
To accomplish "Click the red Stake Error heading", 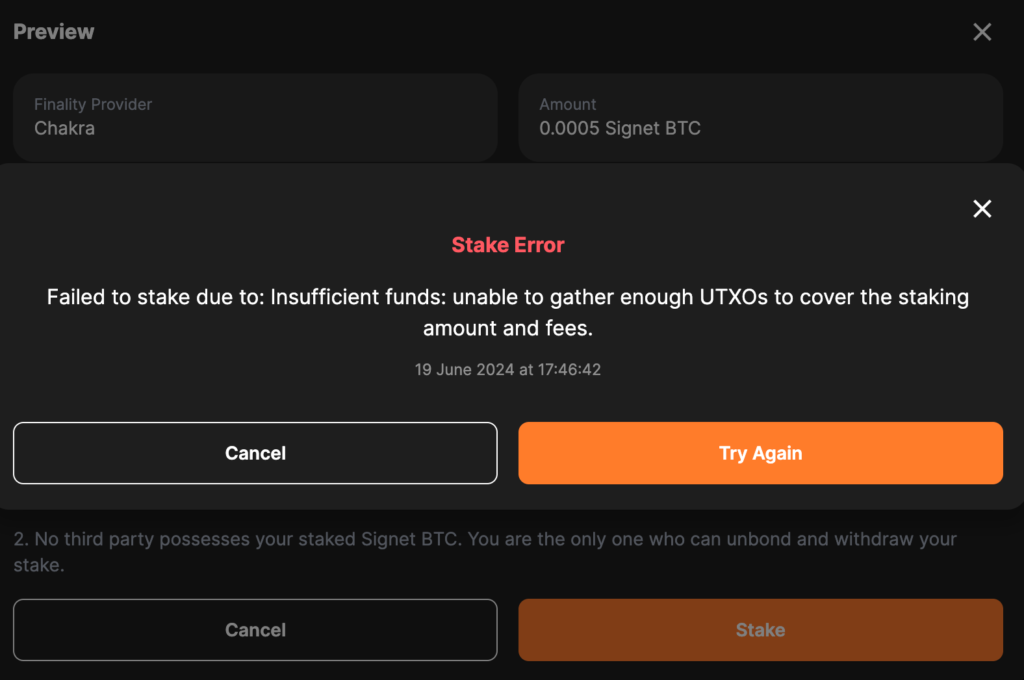I will pos(508,245).
